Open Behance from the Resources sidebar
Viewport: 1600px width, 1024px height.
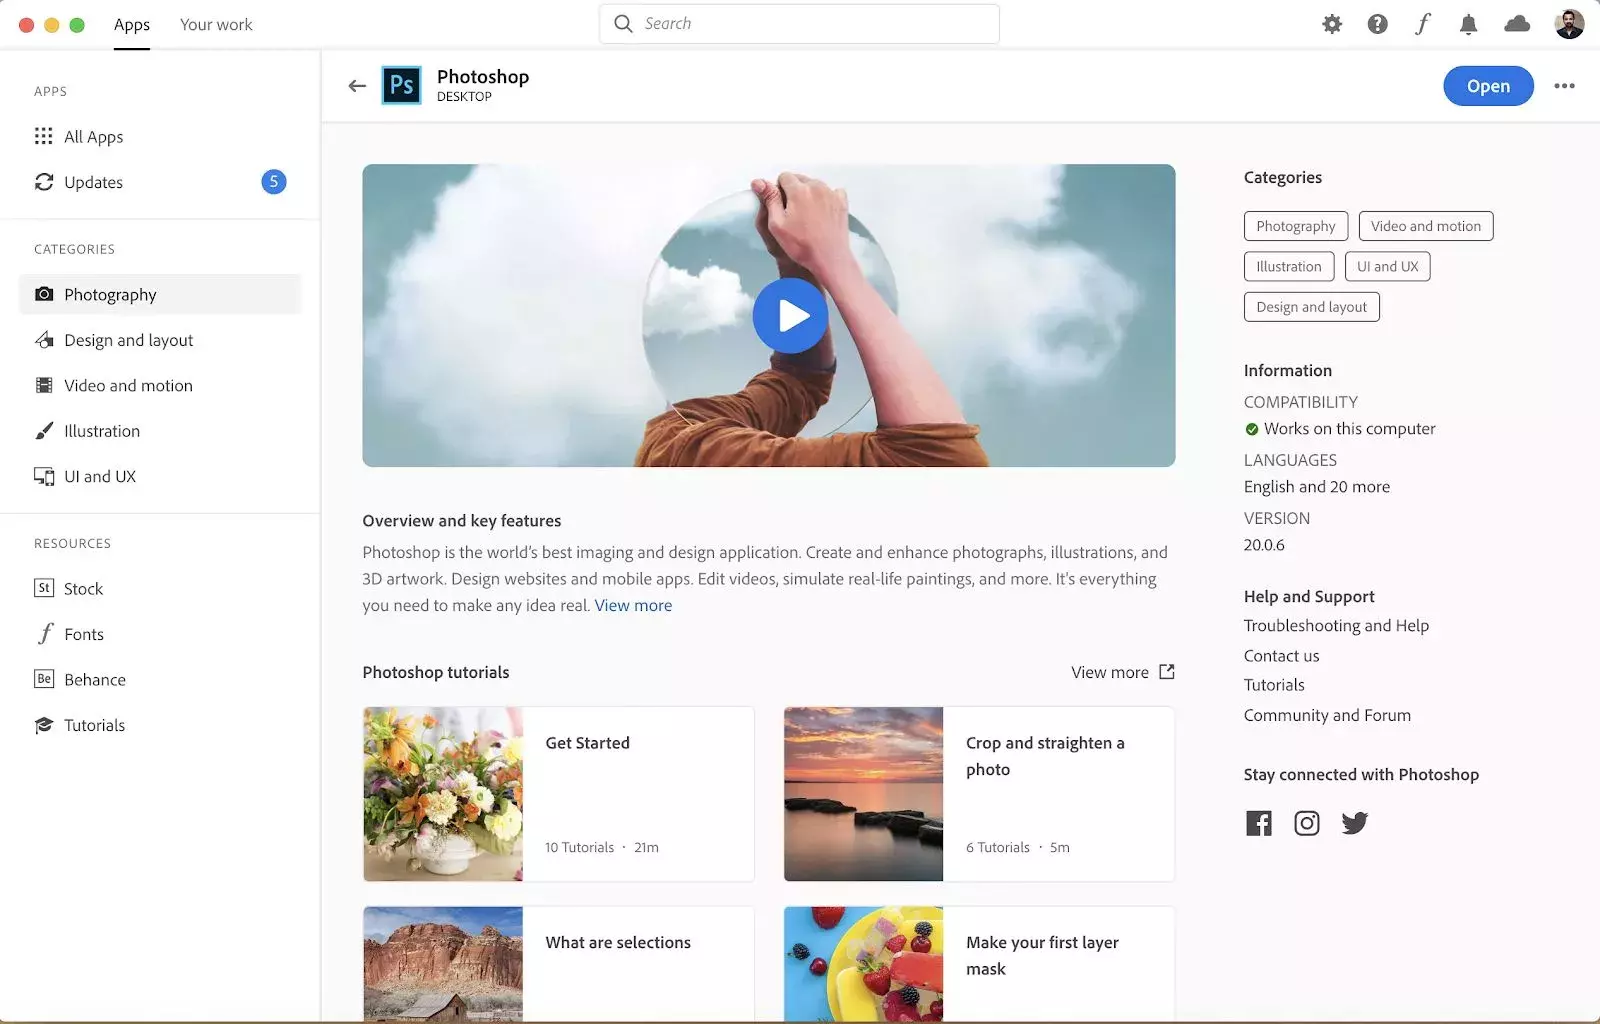click(93, 679)
